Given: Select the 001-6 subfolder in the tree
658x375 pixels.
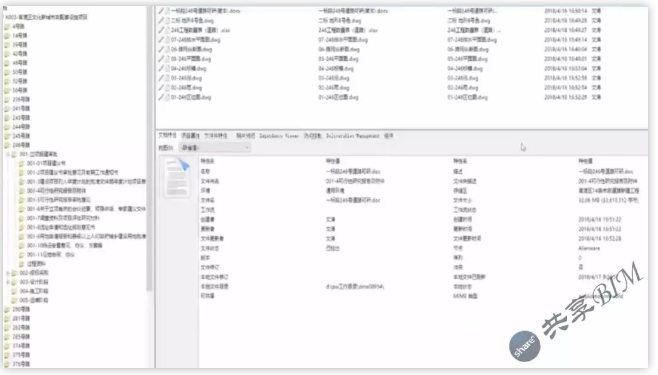Looking at the screenshot, I should pyautogui.click(x=86, y=209).
